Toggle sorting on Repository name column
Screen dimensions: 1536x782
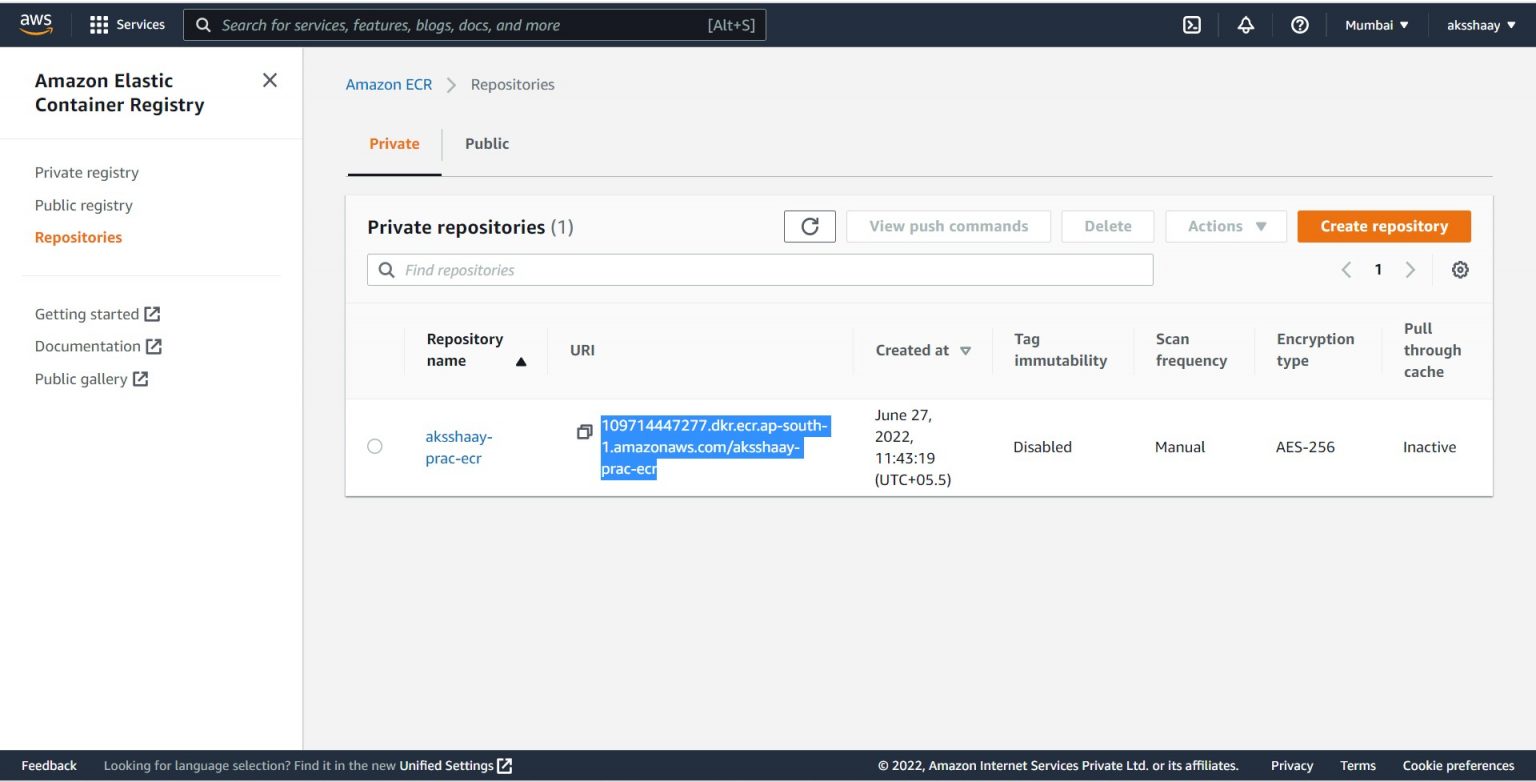(477, 349)
